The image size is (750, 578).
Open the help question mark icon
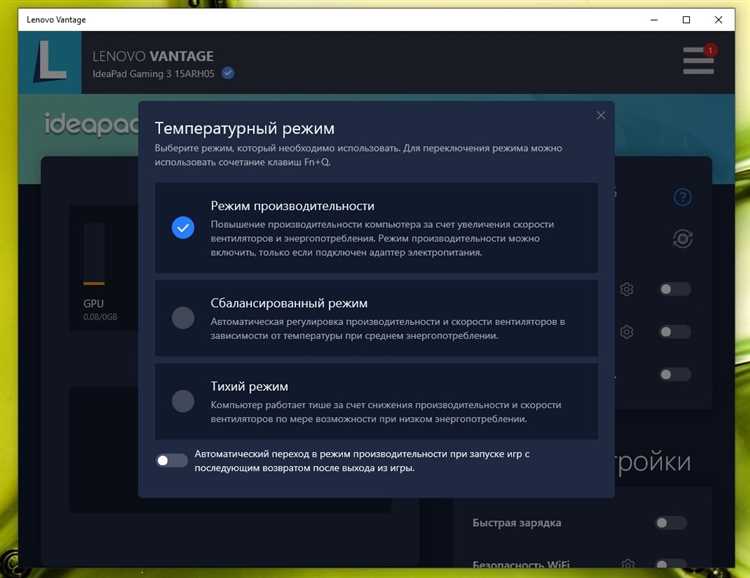683,197
